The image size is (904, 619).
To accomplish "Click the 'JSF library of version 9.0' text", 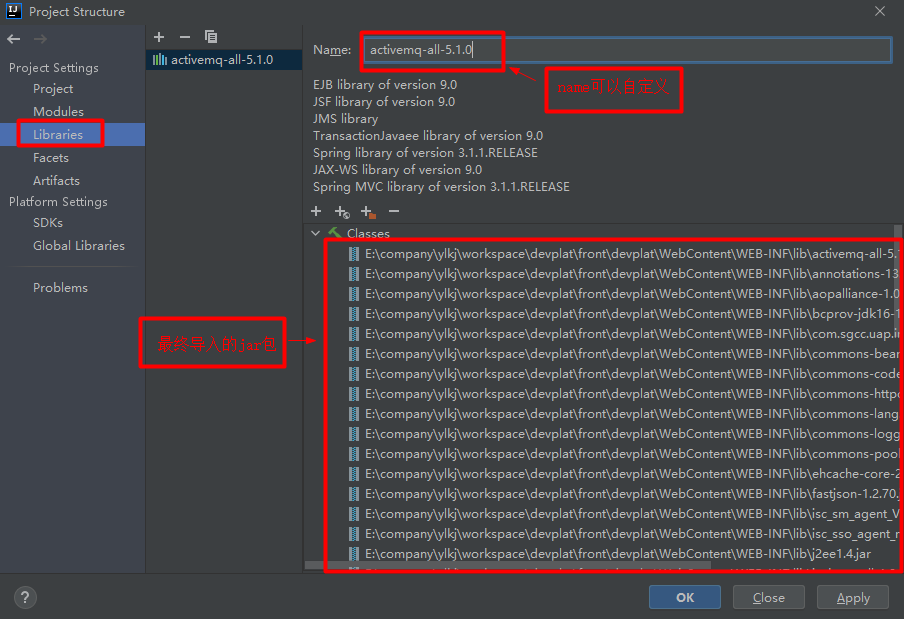I will (x=384, y=102).
